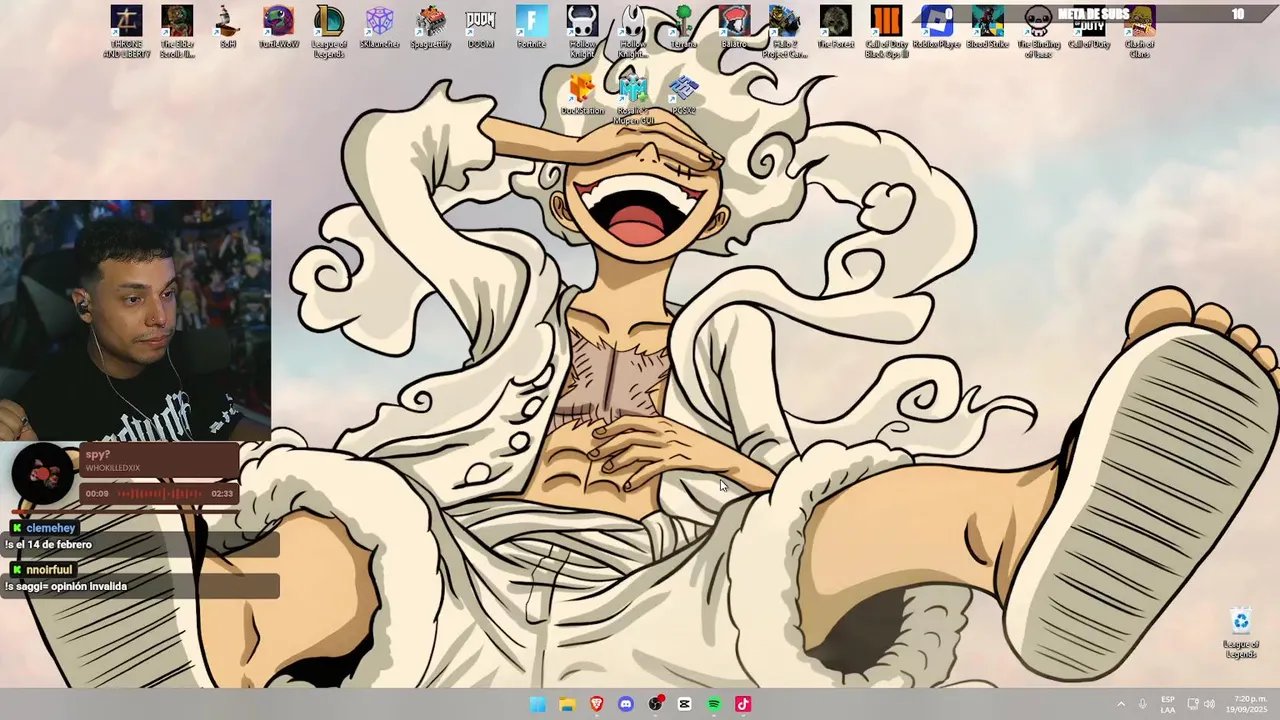The width and height of the screenshot is (1280, 720).
Task: Select the TurtleWoW desktop icon
Action: [x=279, y=27]
